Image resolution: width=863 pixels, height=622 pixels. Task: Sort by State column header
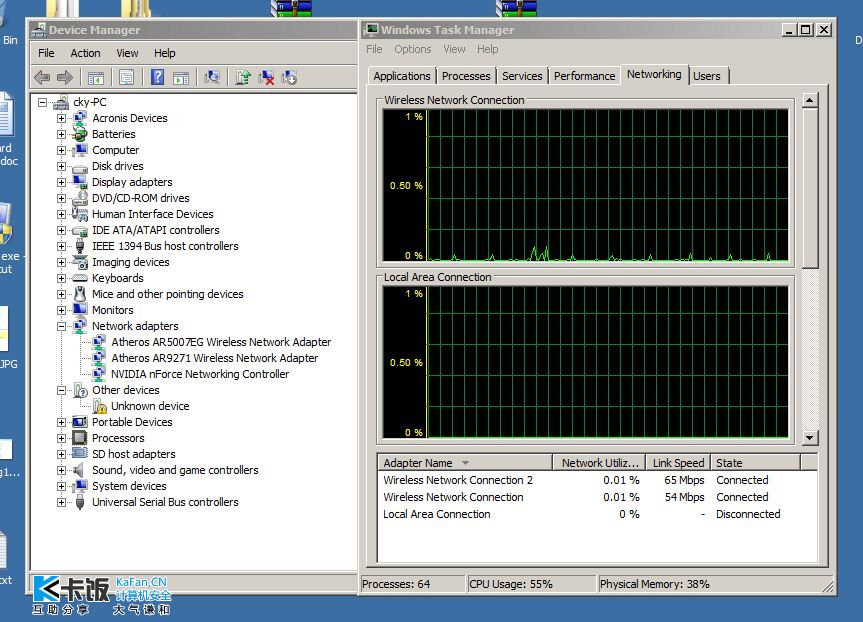click(755, 463)
